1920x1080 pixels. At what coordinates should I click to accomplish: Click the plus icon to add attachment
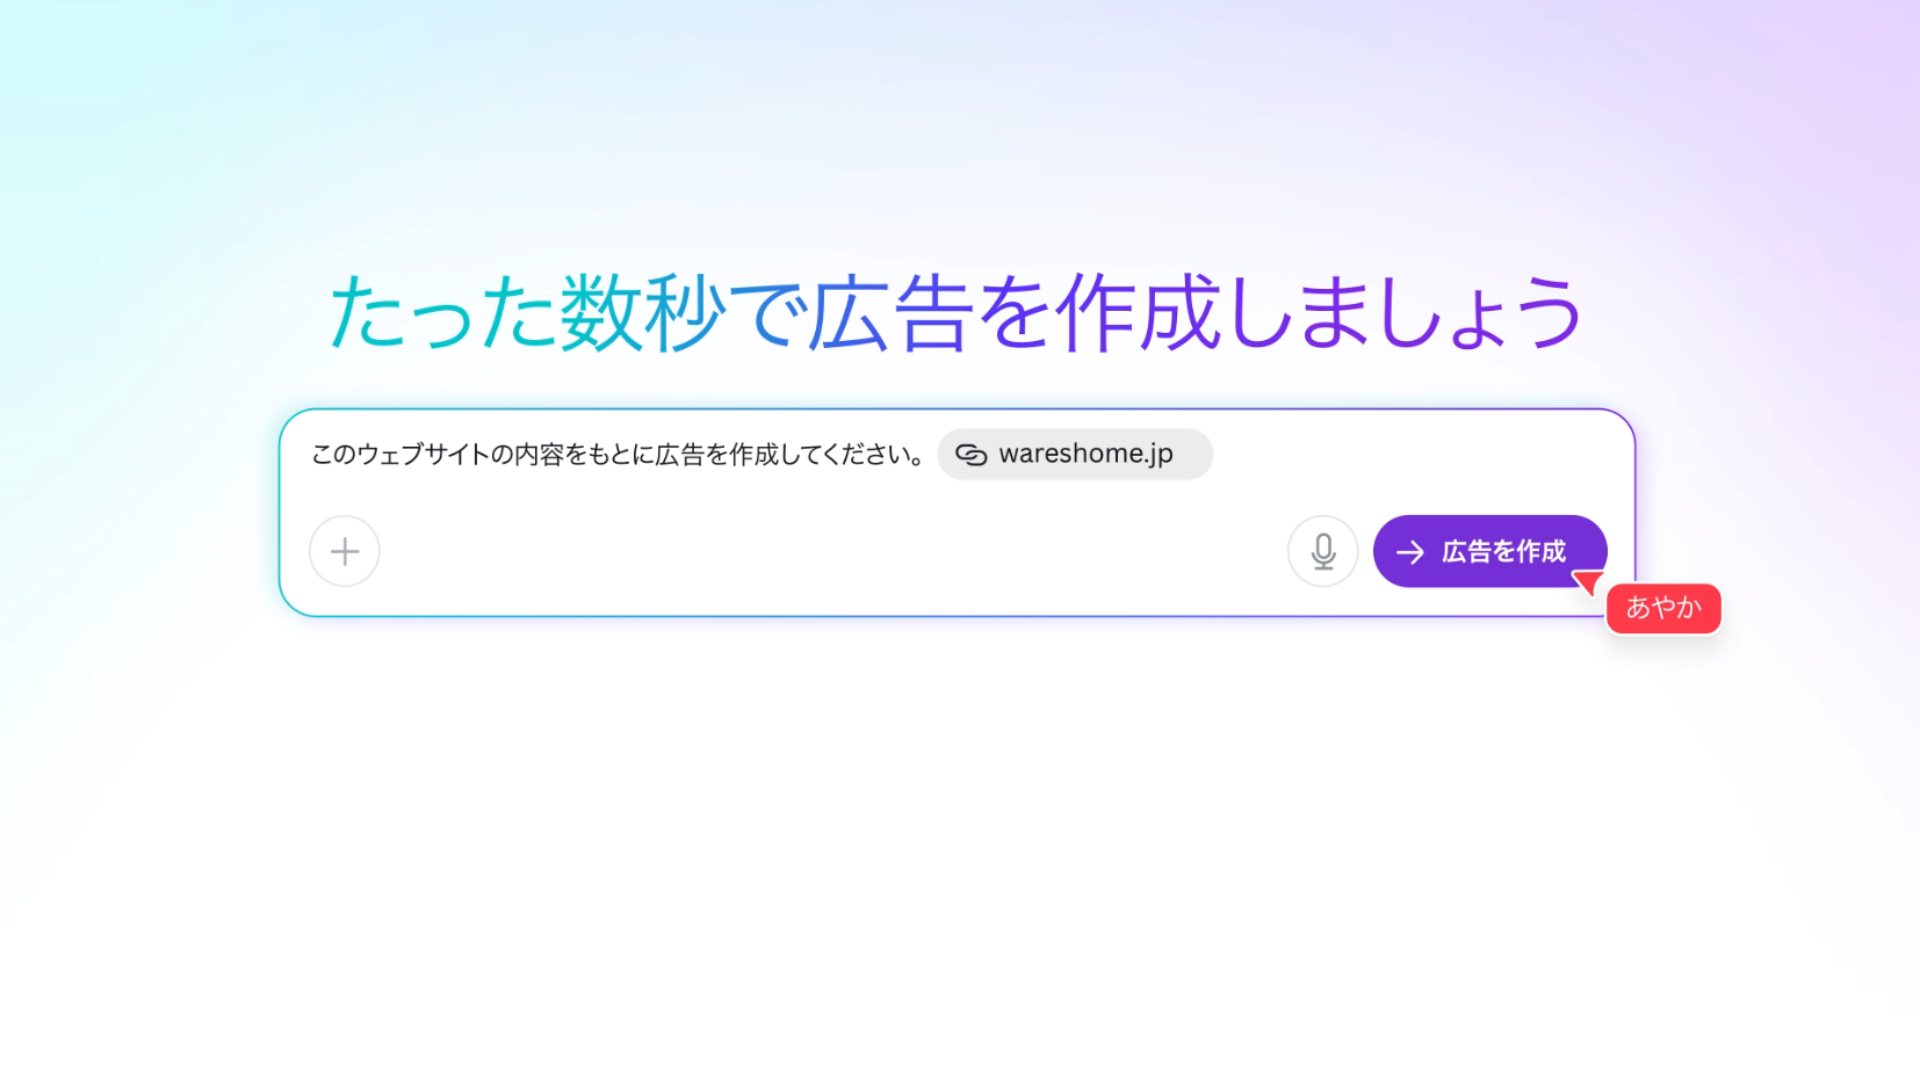pyautogui.click(x=344, y=551)
